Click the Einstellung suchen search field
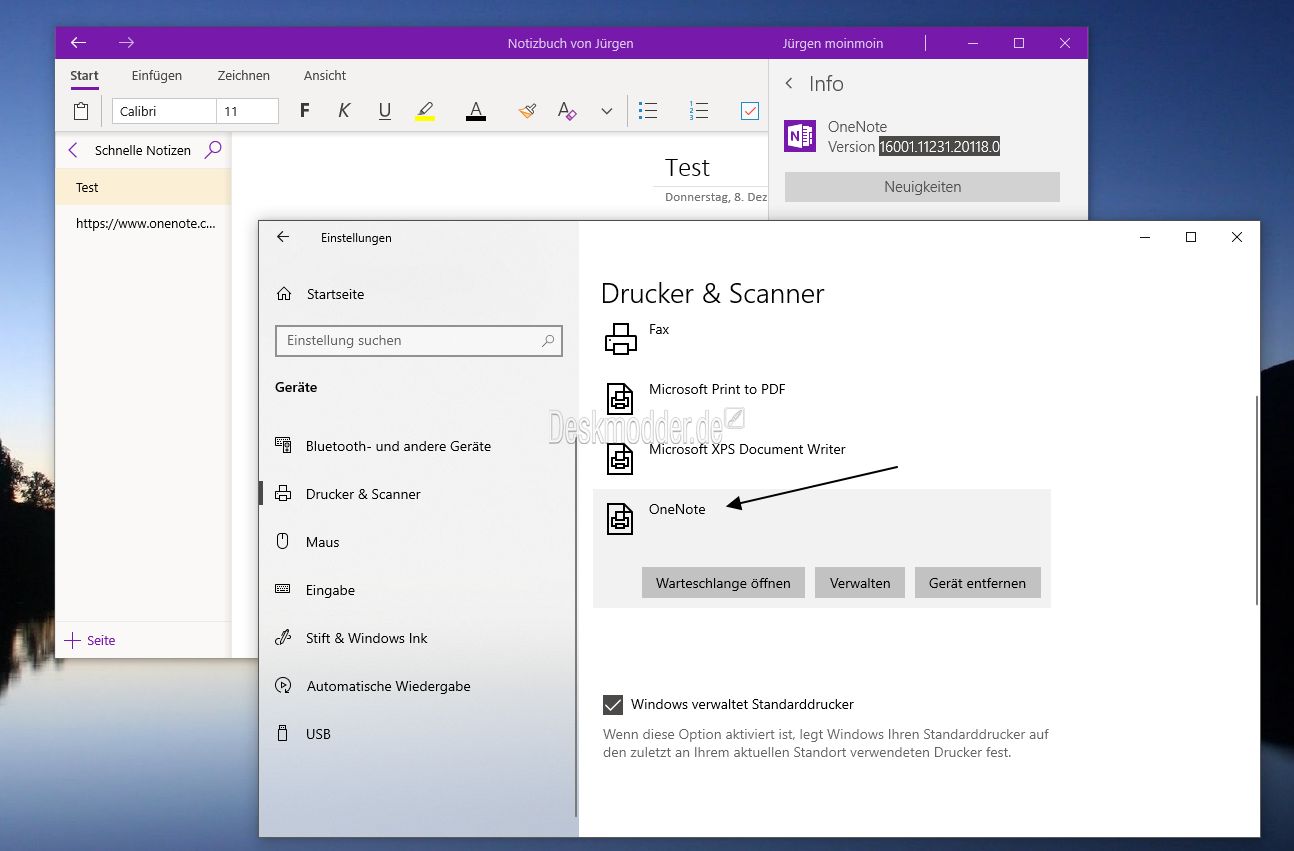The image size is (1294, 851). (x=418, y=340)
